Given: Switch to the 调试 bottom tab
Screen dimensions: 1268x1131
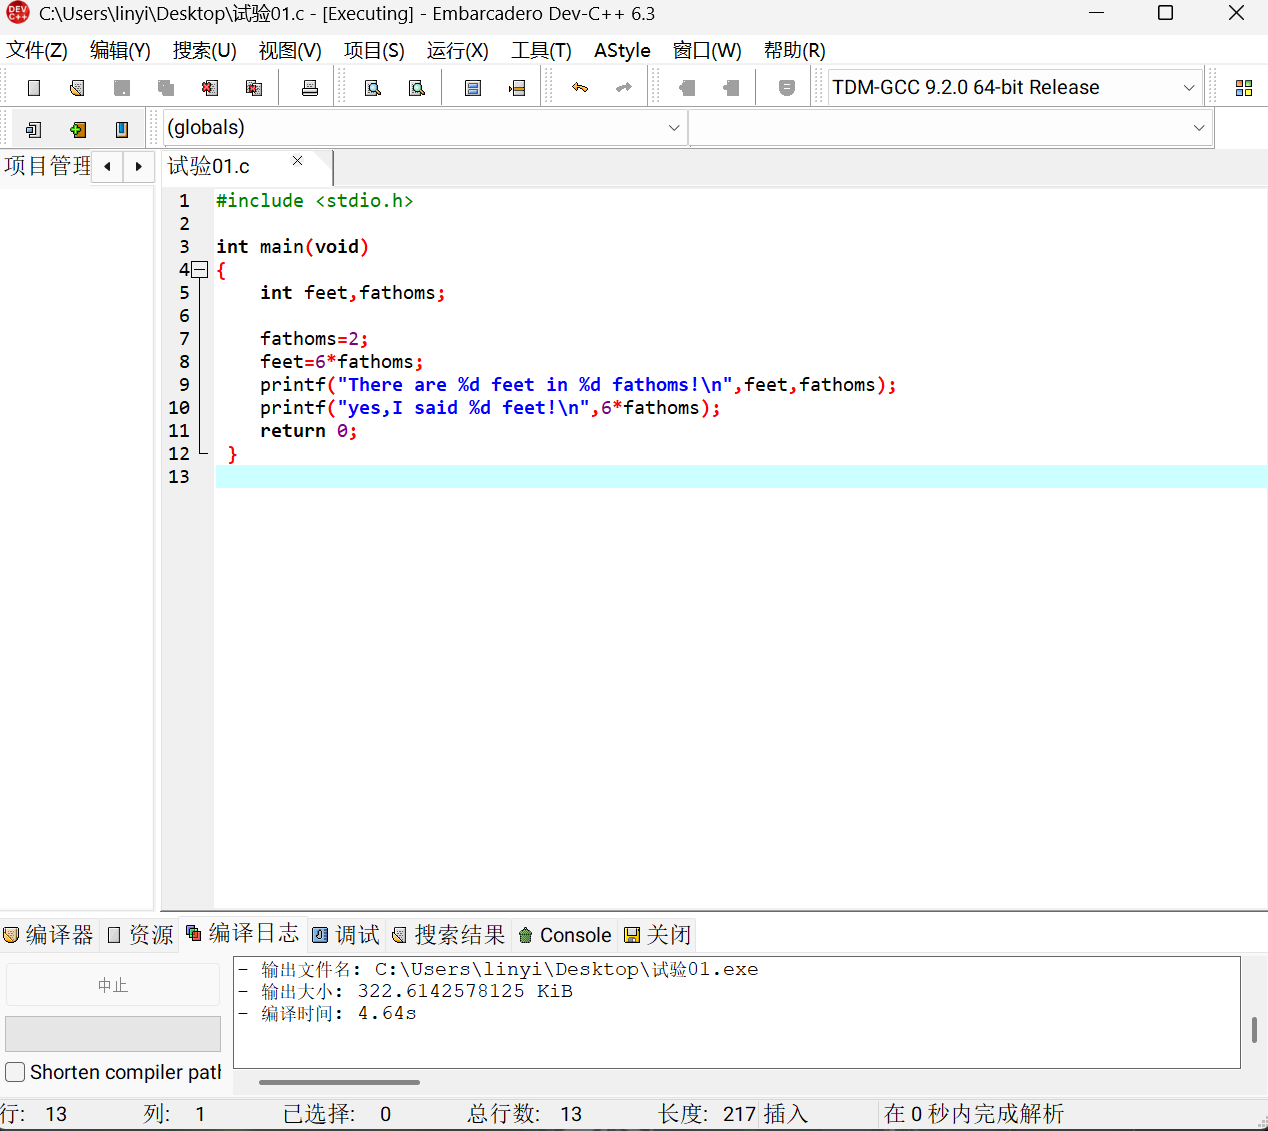Looking at the screenshot, I should click(346, 935).
